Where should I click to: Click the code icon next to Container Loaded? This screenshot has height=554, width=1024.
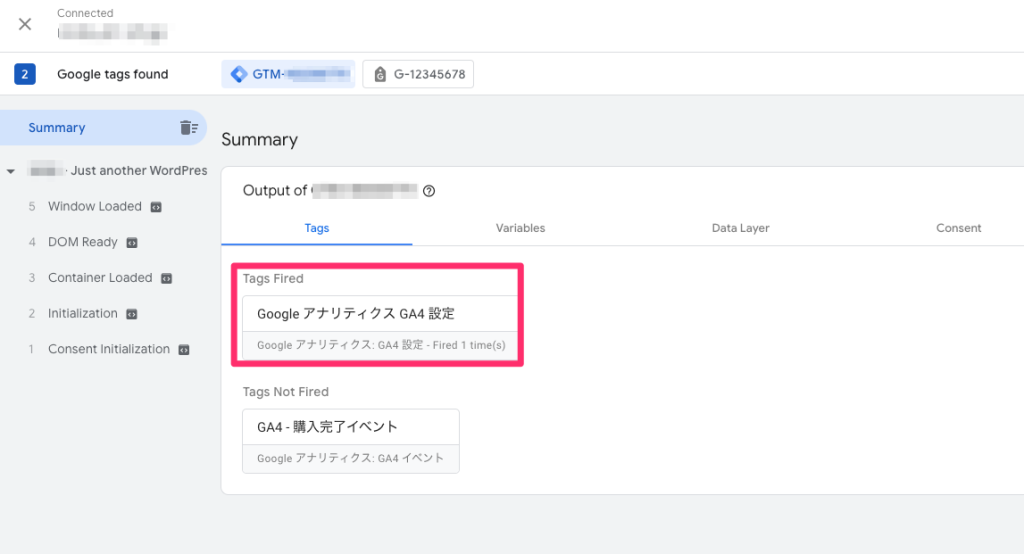tap(167, 278)
